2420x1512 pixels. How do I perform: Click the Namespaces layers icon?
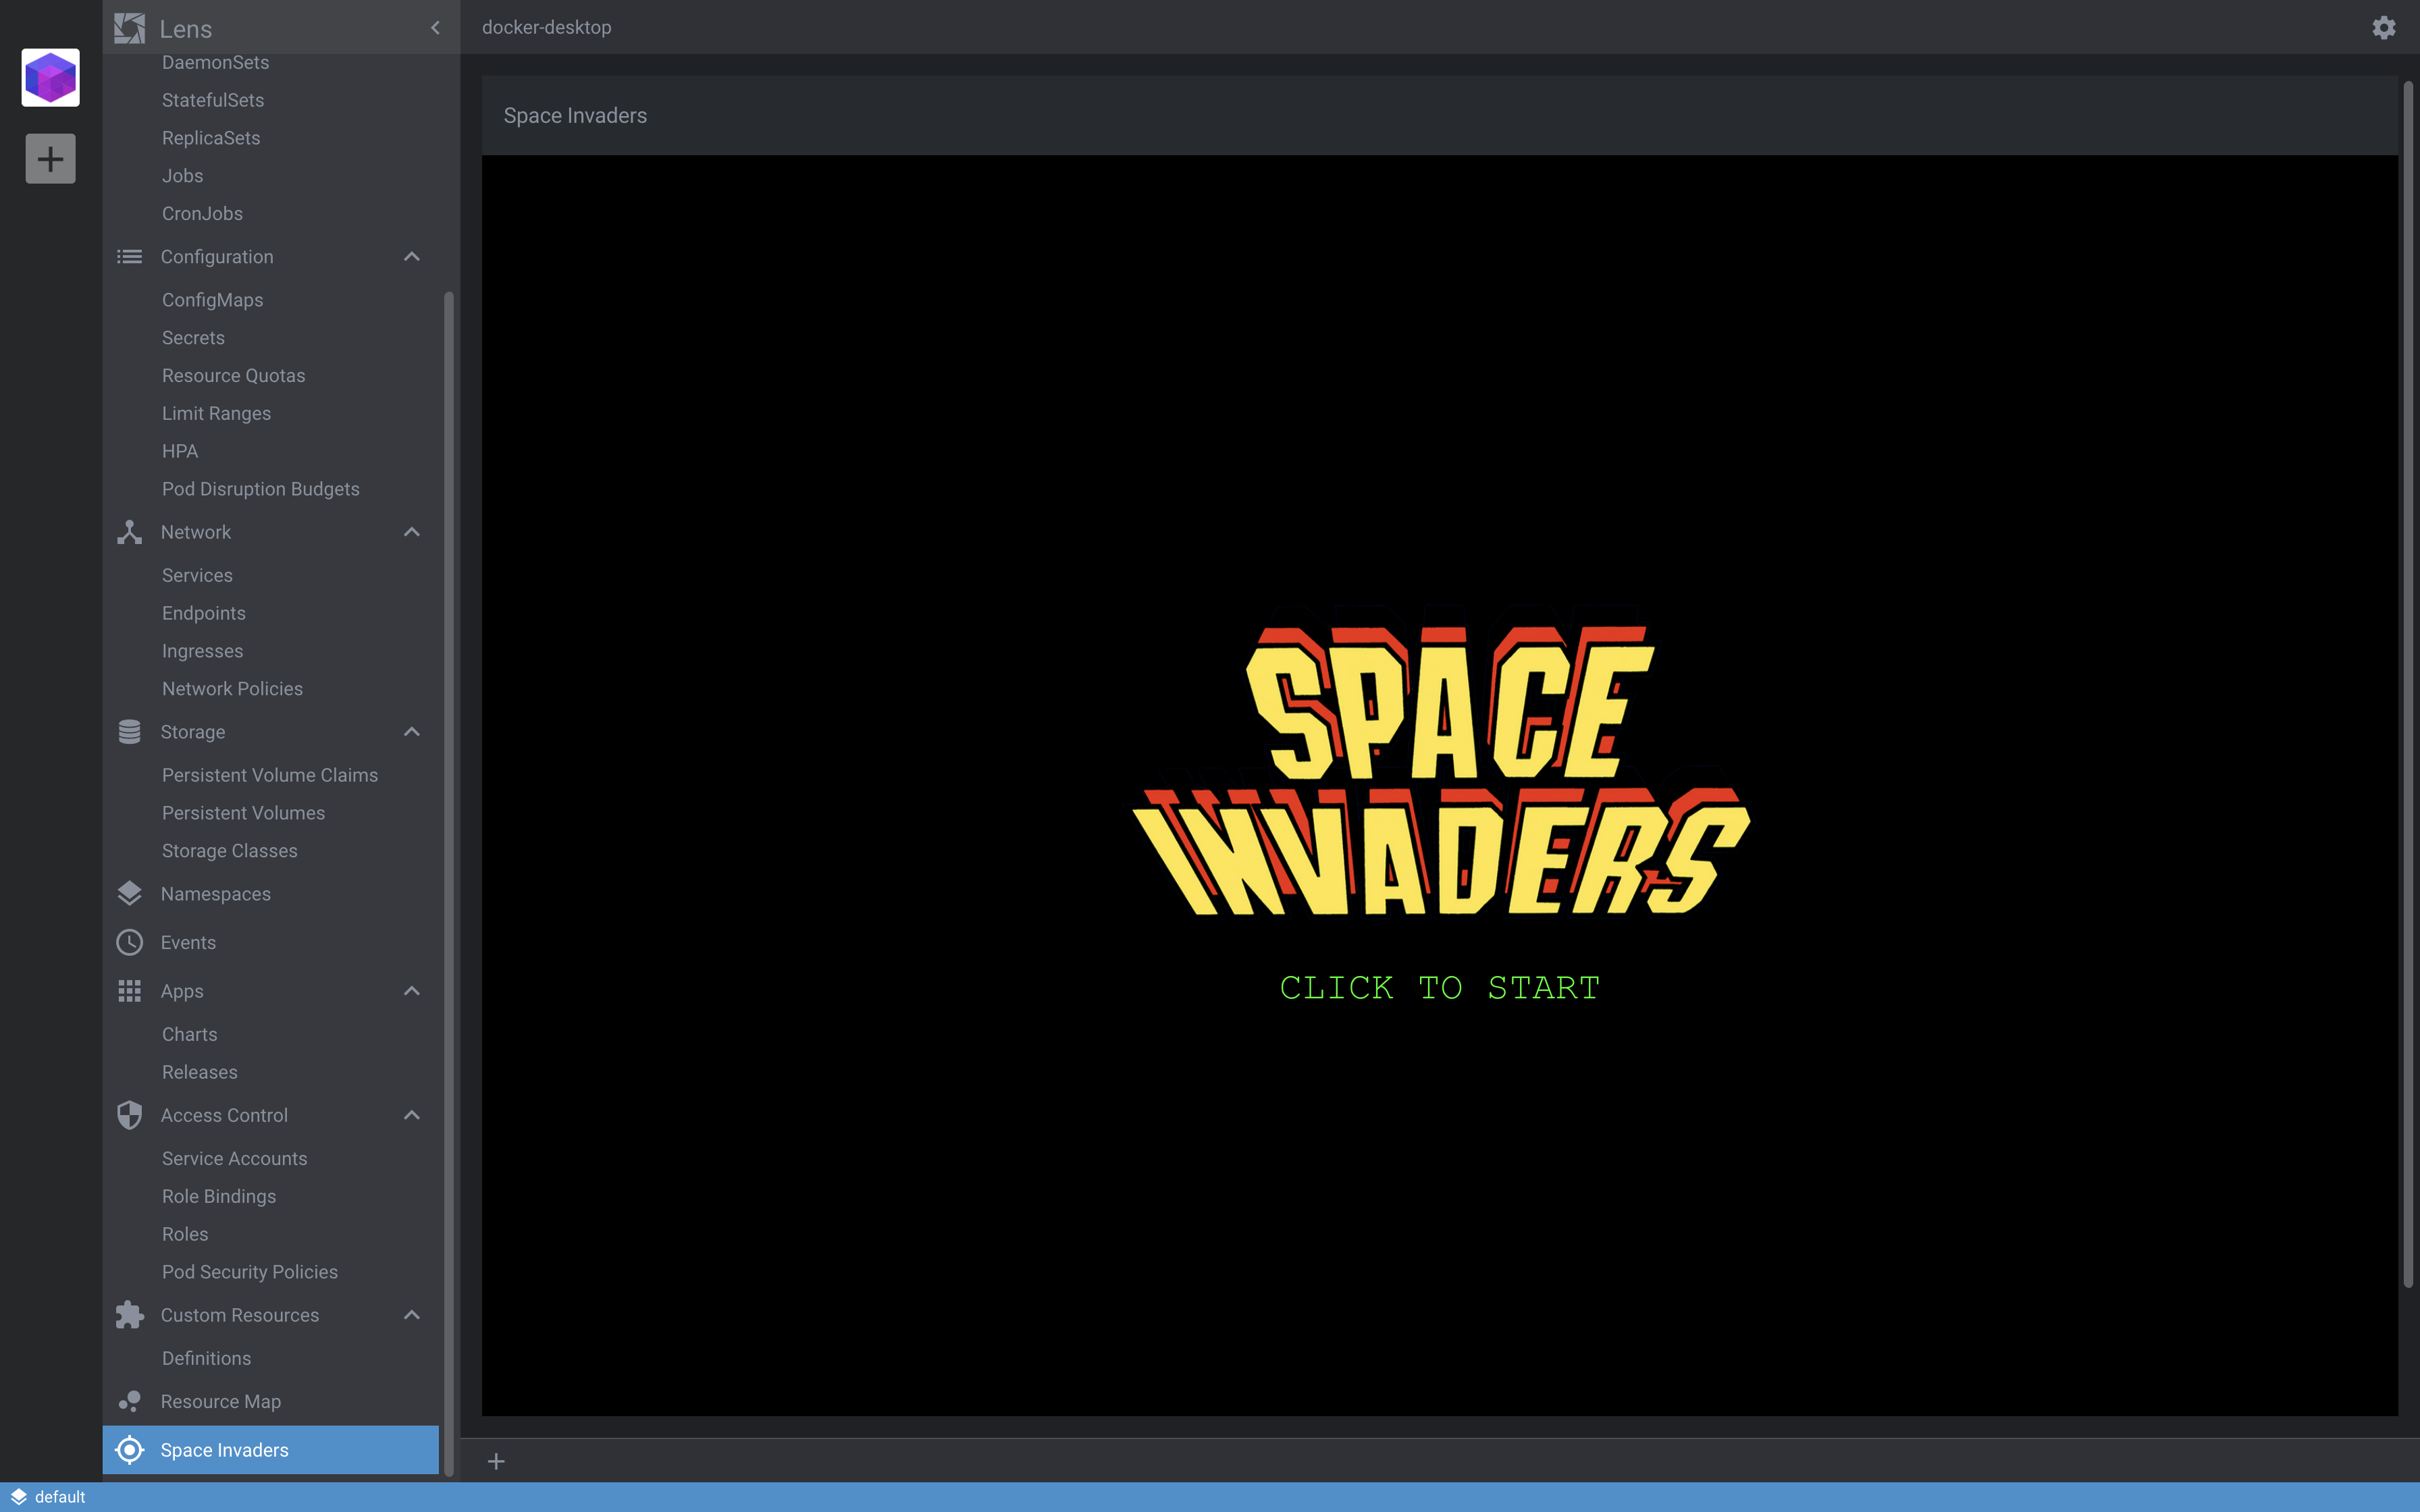[x=129, y=894]
